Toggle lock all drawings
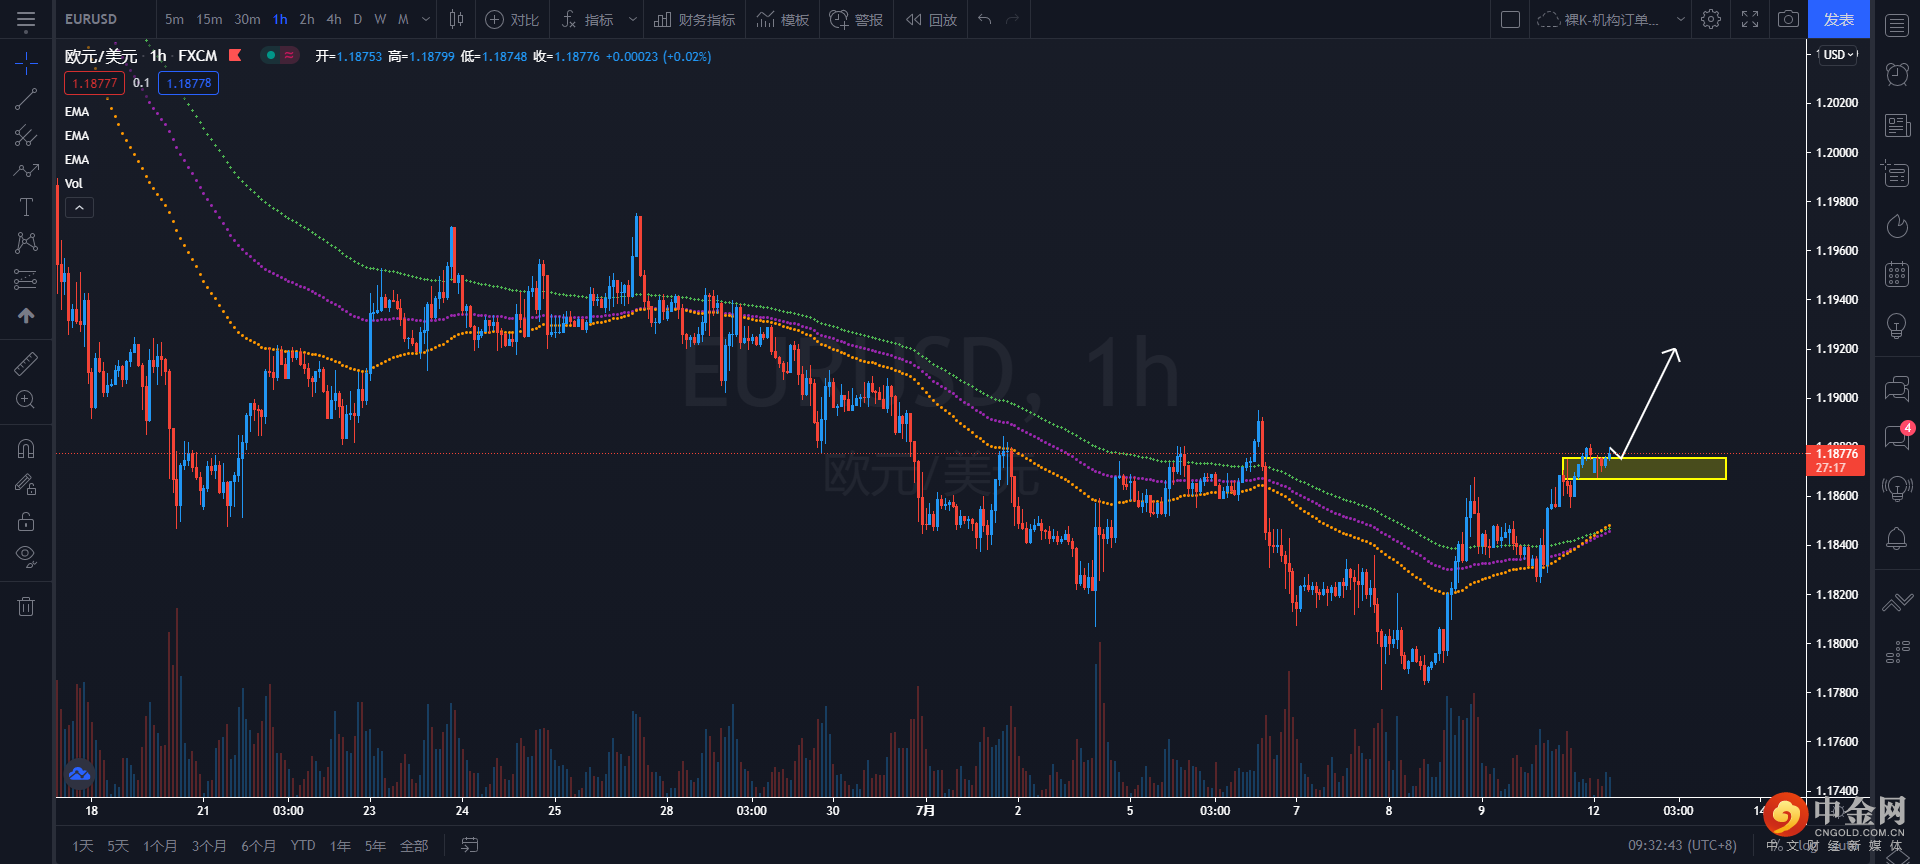This screenshot has height=864, width=1920. coord(26,521)
